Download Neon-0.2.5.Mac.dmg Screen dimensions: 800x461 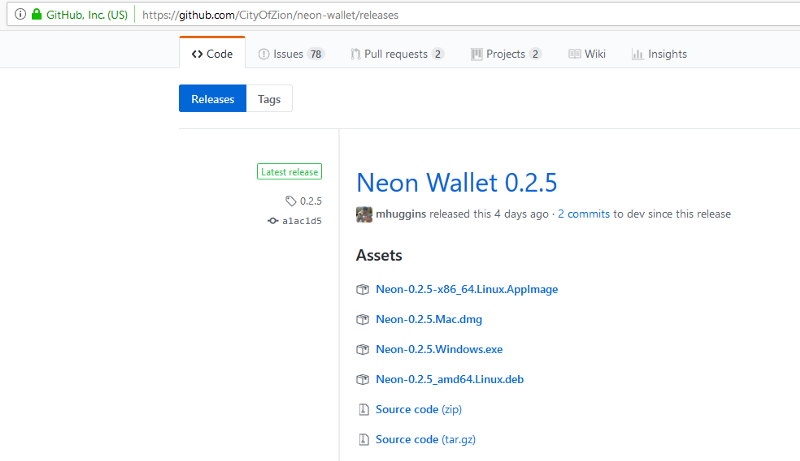[x=429, y=319]
